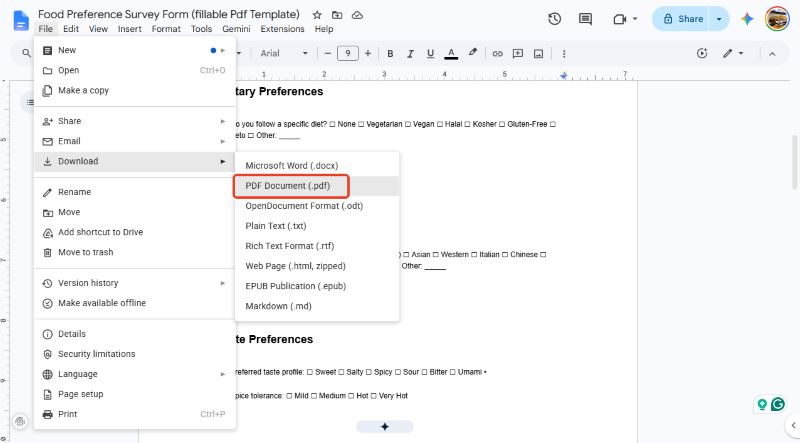Open the File menu
This screenshot has height=443, width=800.
tap(45, 29)
